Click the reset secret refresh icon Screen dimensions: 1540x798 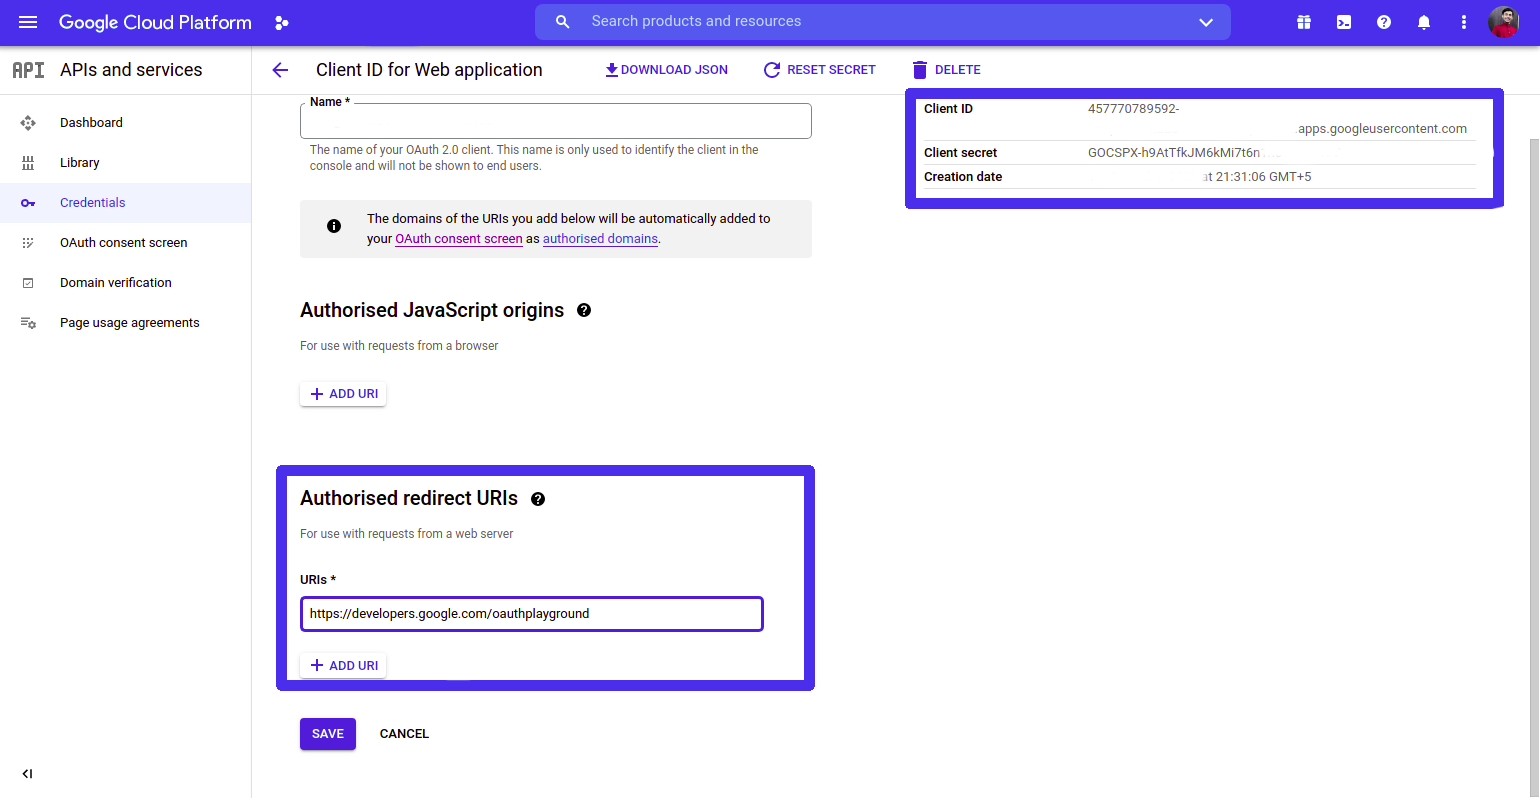772,70
